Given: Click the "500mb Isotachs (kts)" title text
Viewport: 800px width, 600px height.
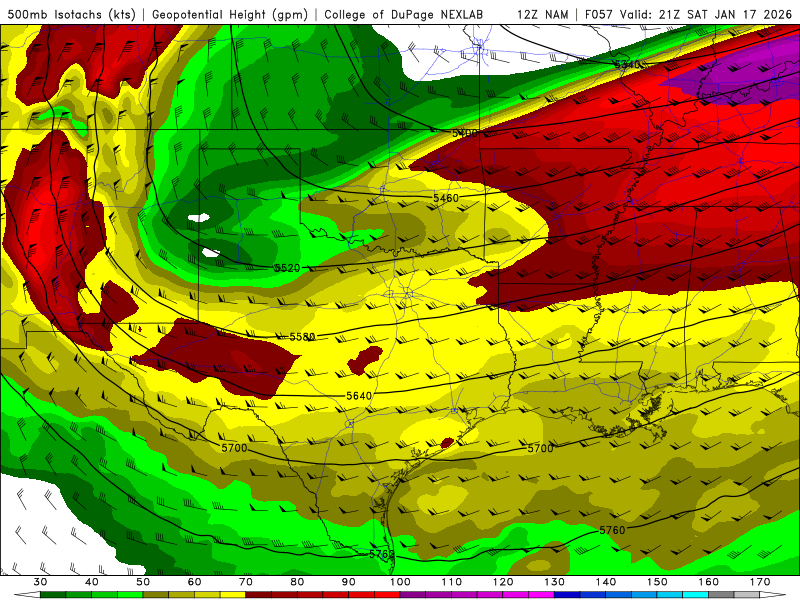Looking at the screenshot, I should coord(71,14).
